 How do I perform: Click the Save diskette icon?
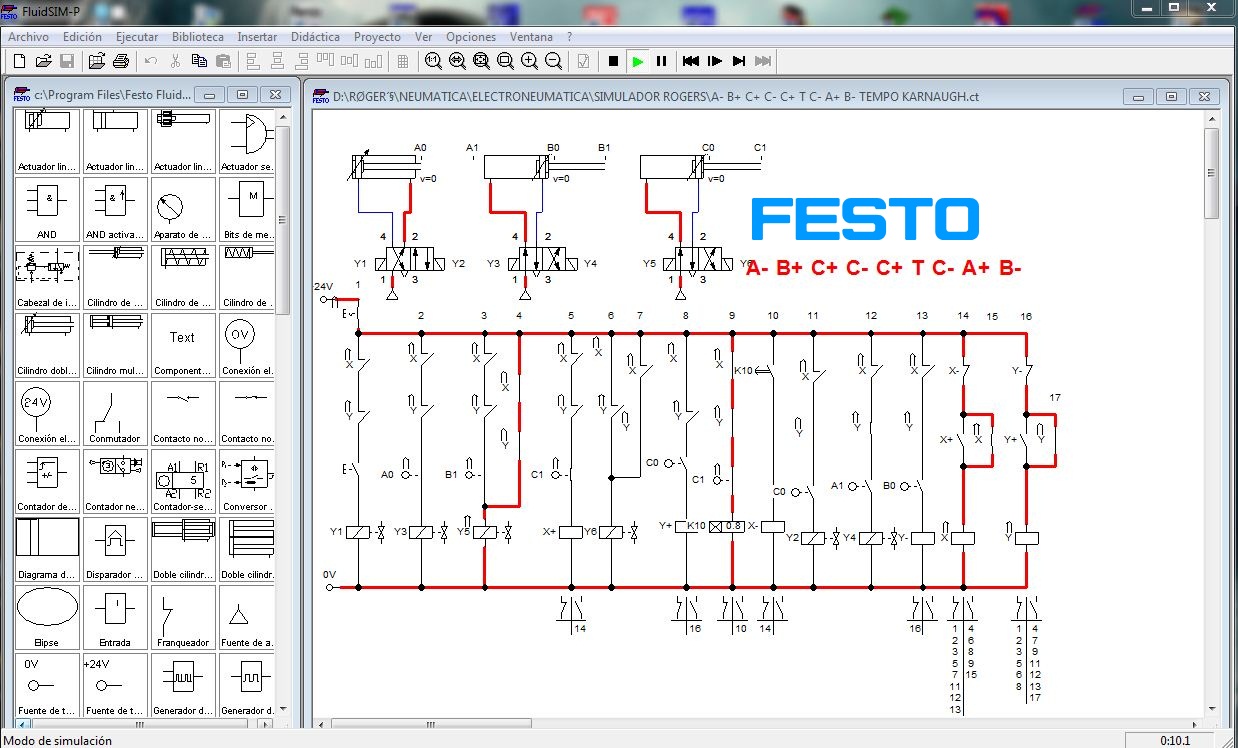(67, 61)
